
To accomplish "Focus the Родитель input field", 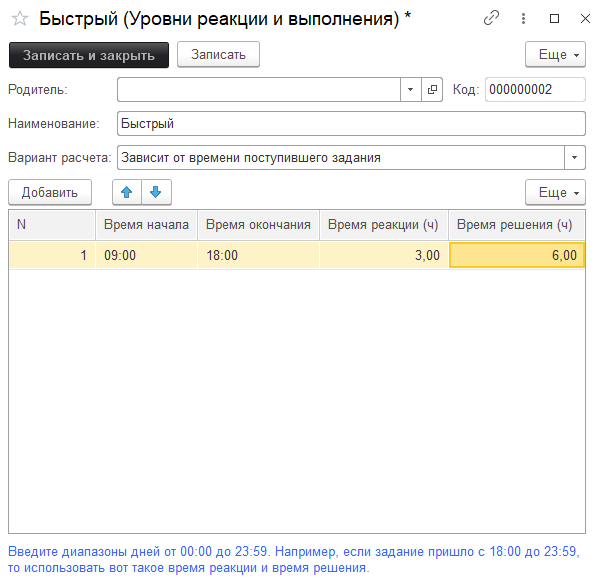I will coord(259,89).
